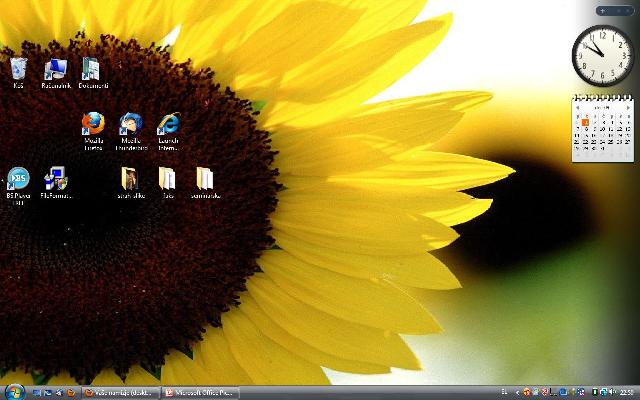Open the middle plain folder on the desktop
Screen dimensions: 640x400
click(167, 179)
